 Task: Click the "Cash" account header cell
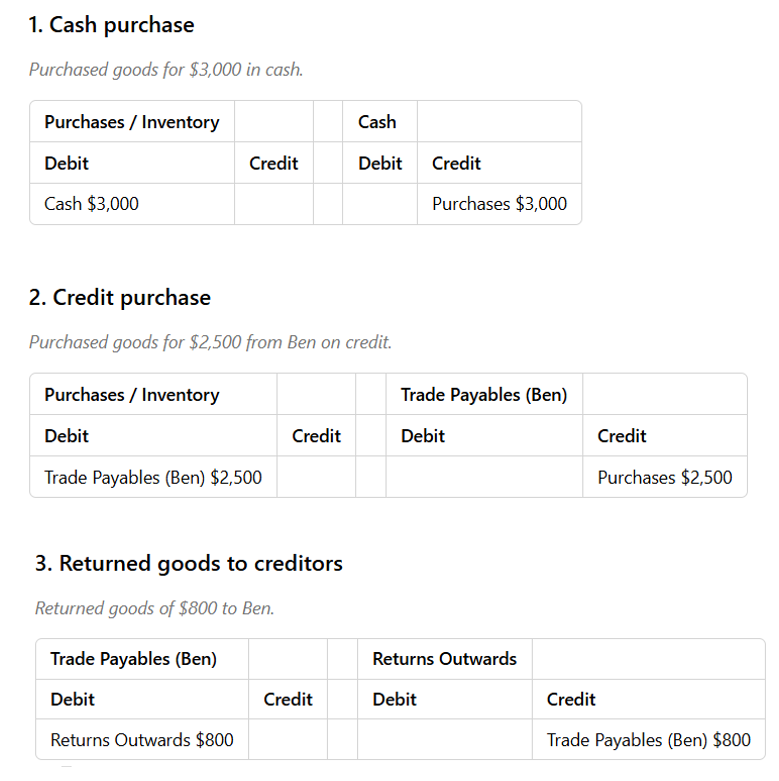point(377,122)
